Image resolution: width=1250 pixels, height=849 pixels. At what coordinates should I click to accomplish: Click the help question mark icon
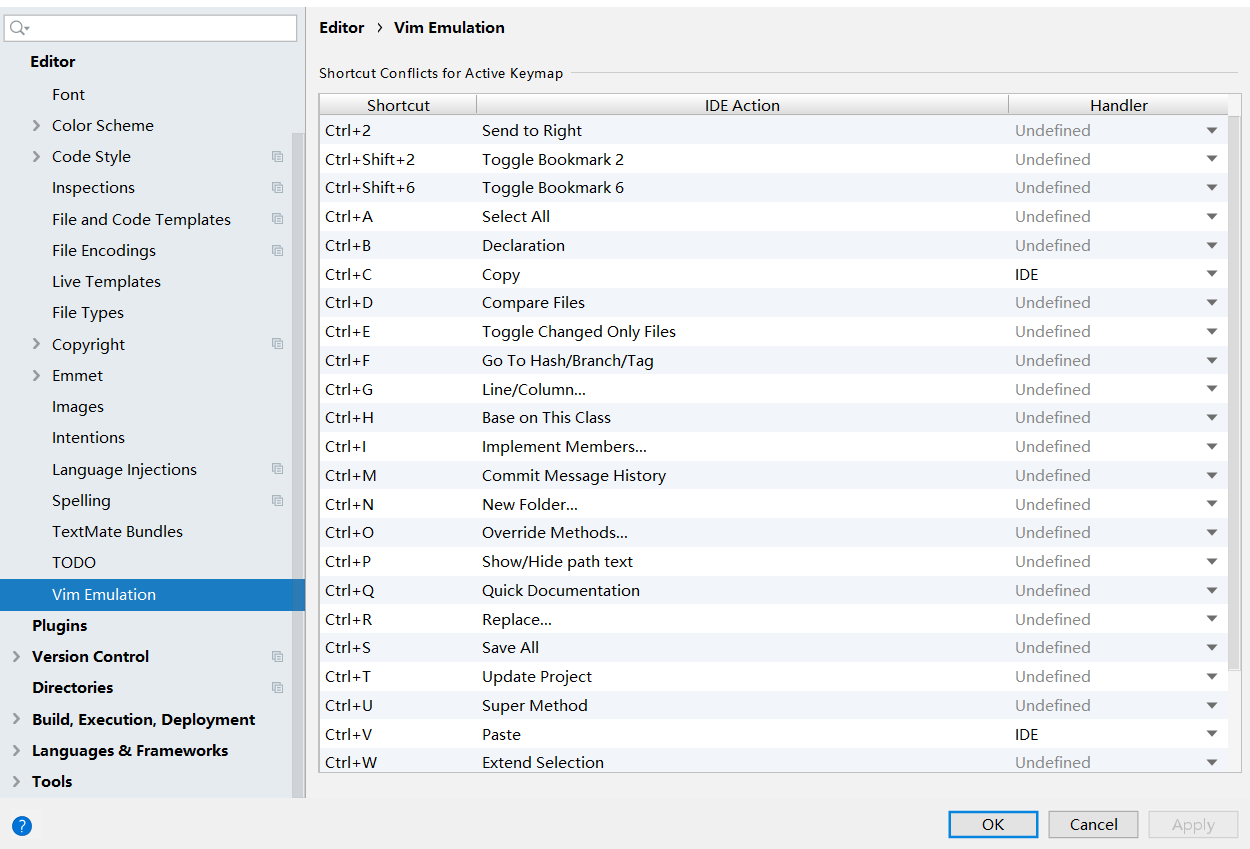tap(21, 826)
